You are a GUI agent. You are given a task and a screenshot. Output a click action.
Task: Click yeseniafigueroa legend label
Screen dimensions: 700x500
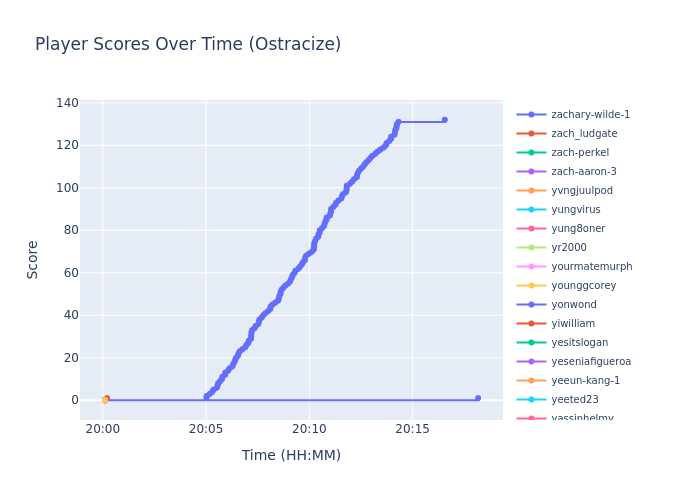591,362
